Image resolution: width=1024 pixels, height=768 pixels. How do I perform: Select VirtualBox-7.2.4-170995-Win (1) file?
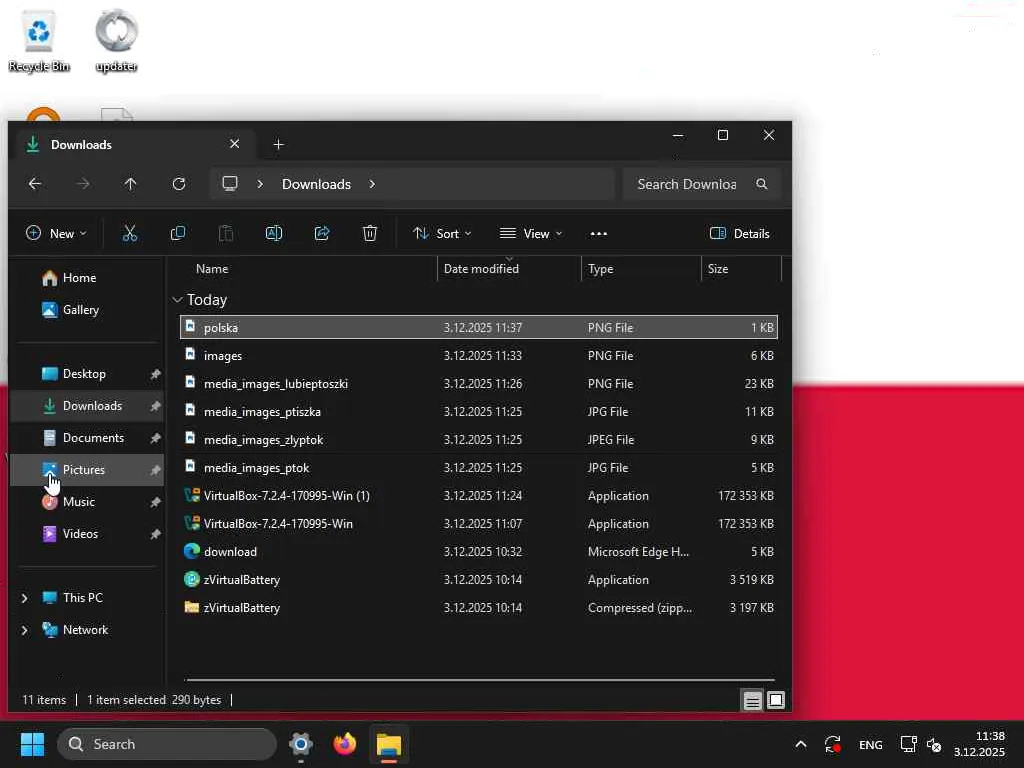pyautogui.click(x=479, y=496)
